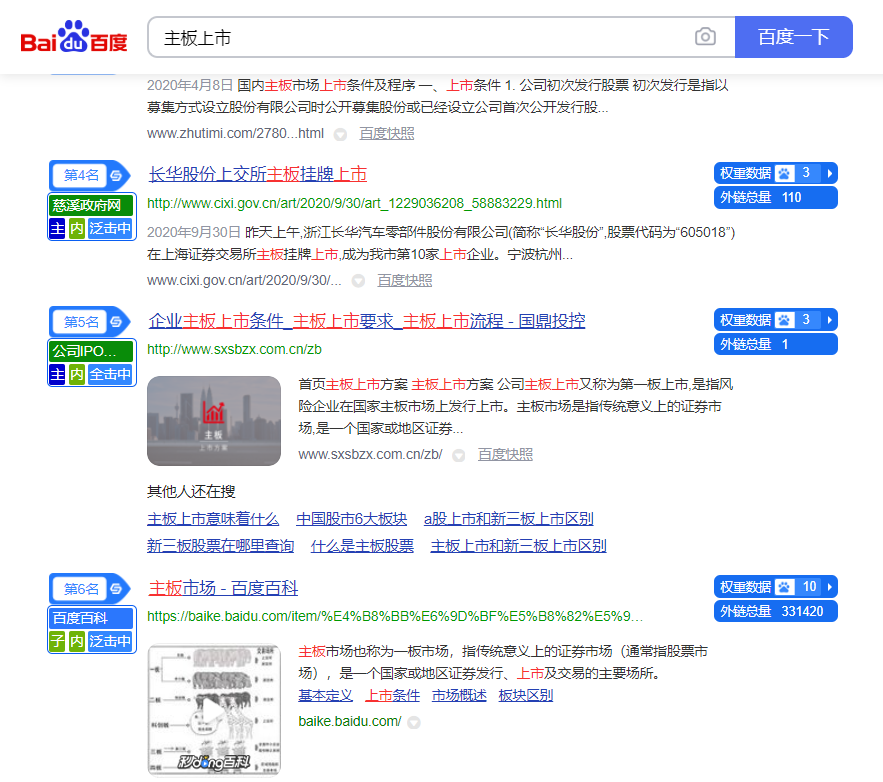Click 主 tag under 公司IPO...
Screen dimensions: 883x782
pos(57,374)
